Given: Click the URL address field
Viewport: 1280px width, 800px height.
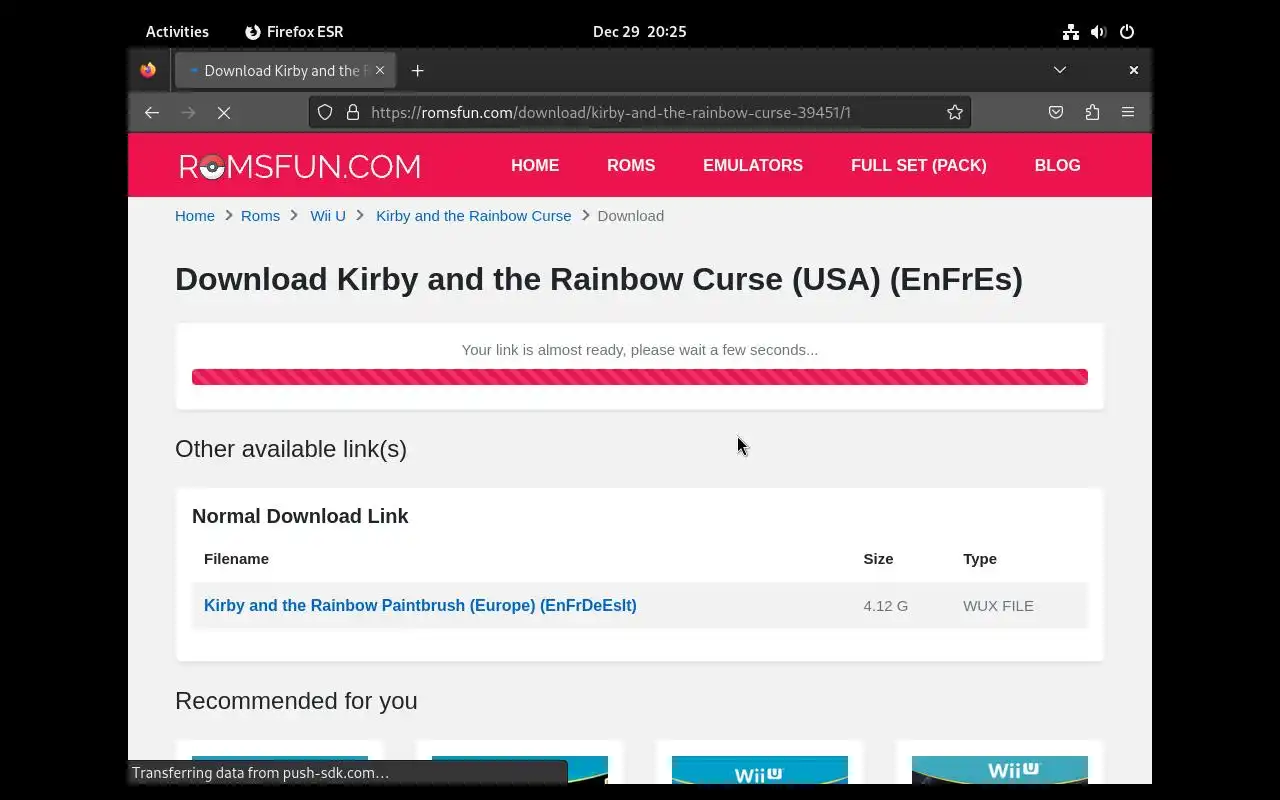Looking at the screenshot, I should point(640,112).
